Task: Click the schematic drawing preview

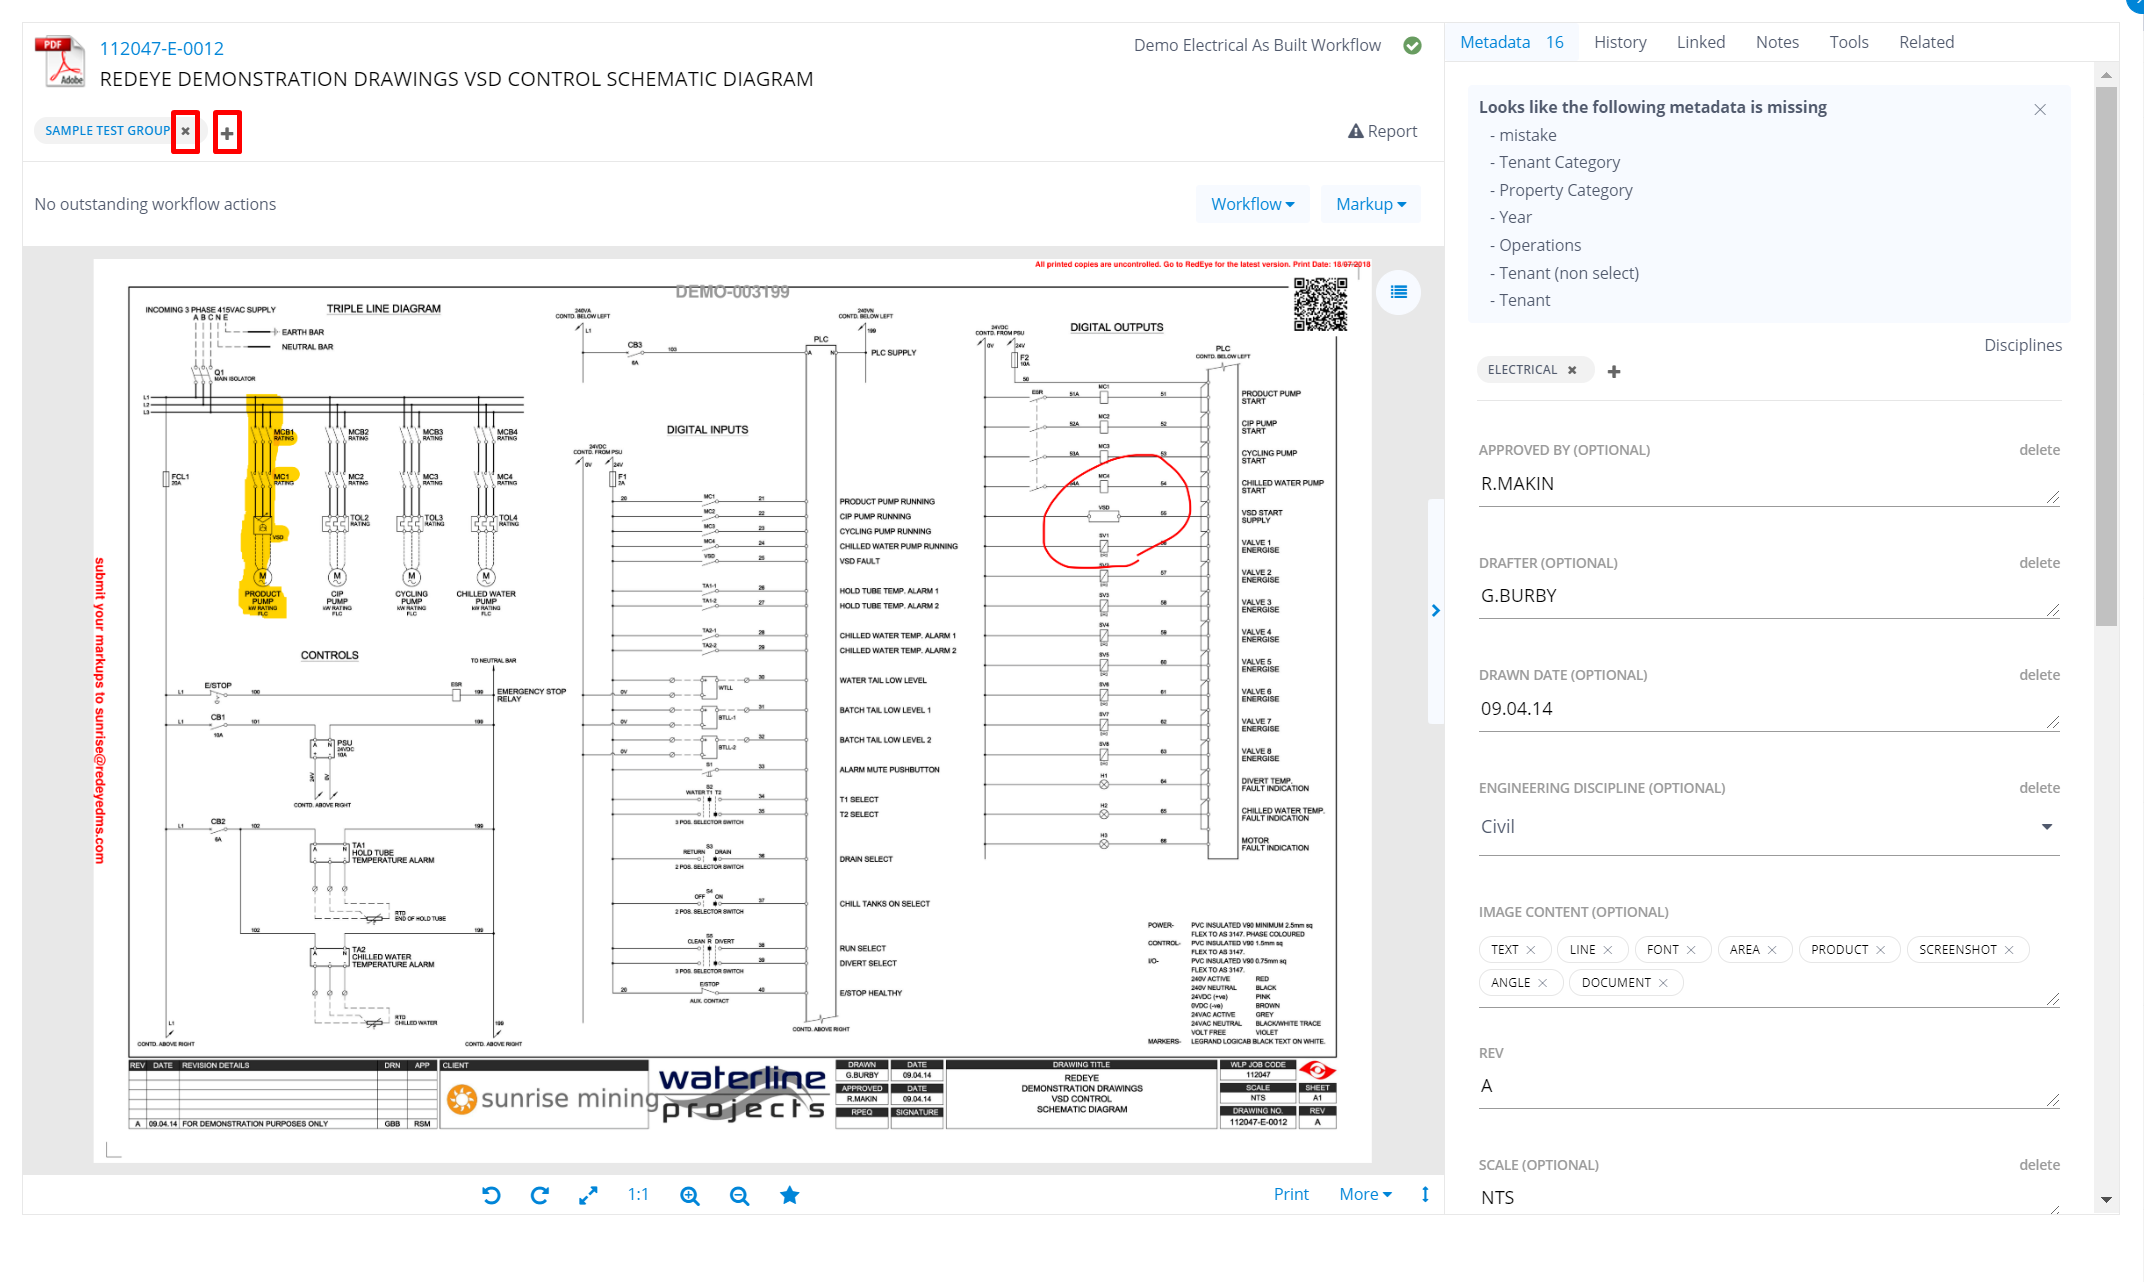Action: point(732,710)
